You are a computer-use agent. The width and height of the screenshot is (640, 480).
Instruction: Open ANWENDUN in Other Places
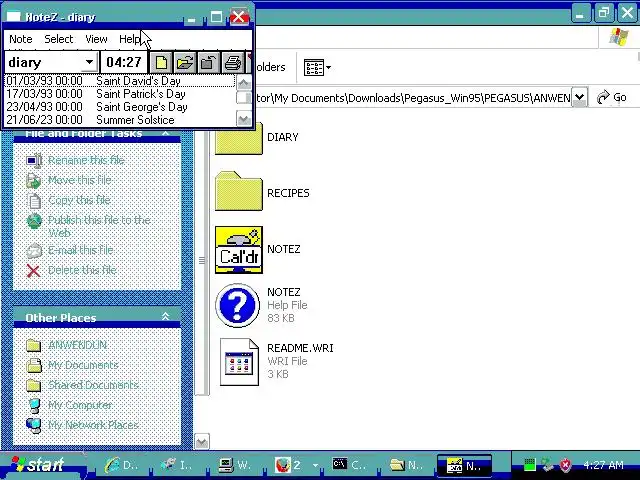coord(78,345)
